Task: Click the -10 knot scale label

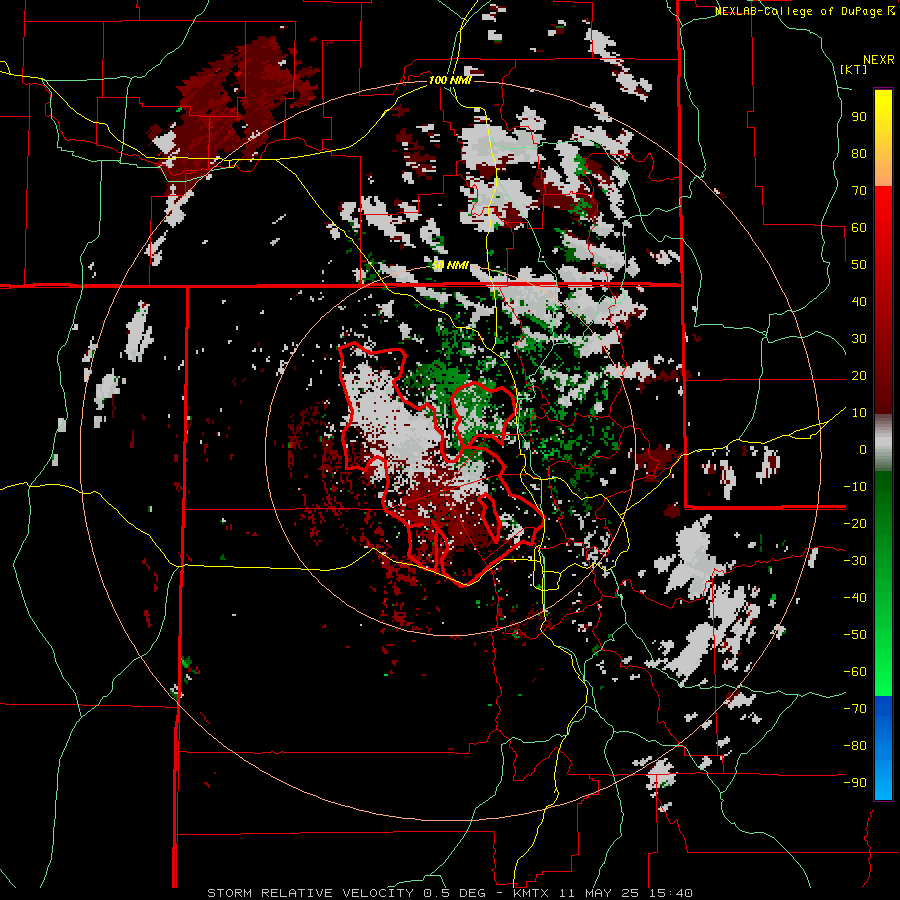Action: click(855, 487)
